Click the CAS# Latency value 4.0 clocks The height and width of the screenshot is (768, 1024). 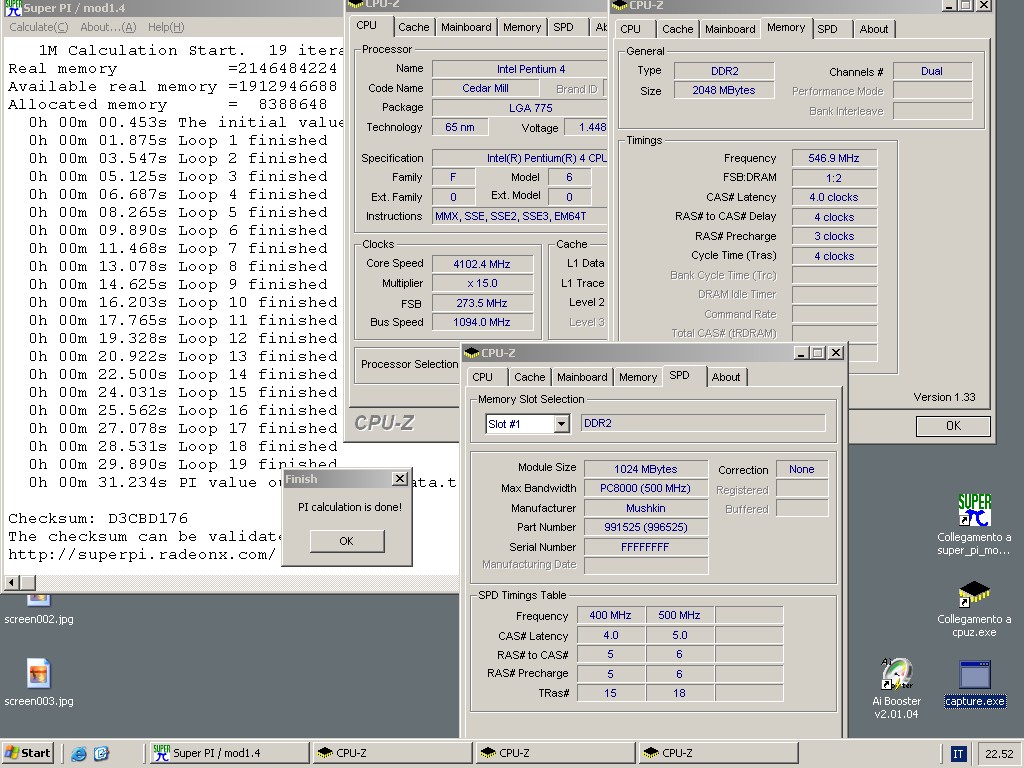click(x=834, y=197)
